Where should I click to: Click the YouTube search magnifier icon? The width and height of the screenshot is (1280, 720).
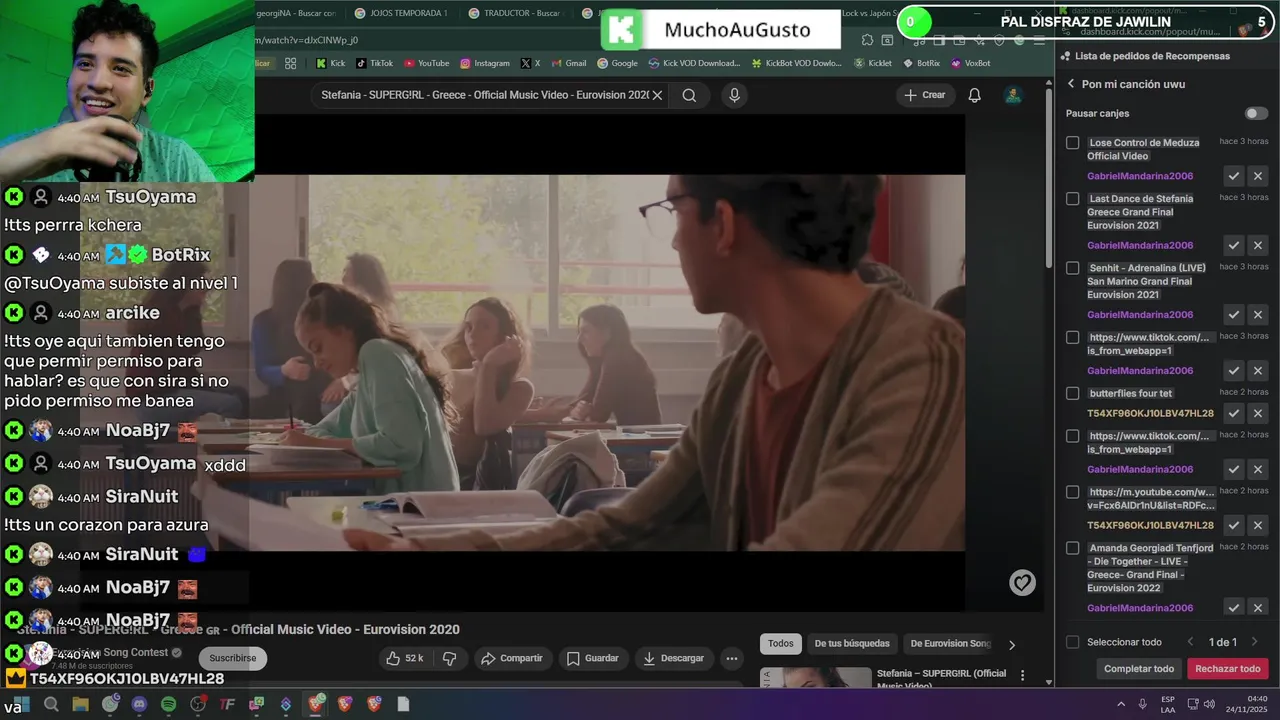[x=689, y=95]
